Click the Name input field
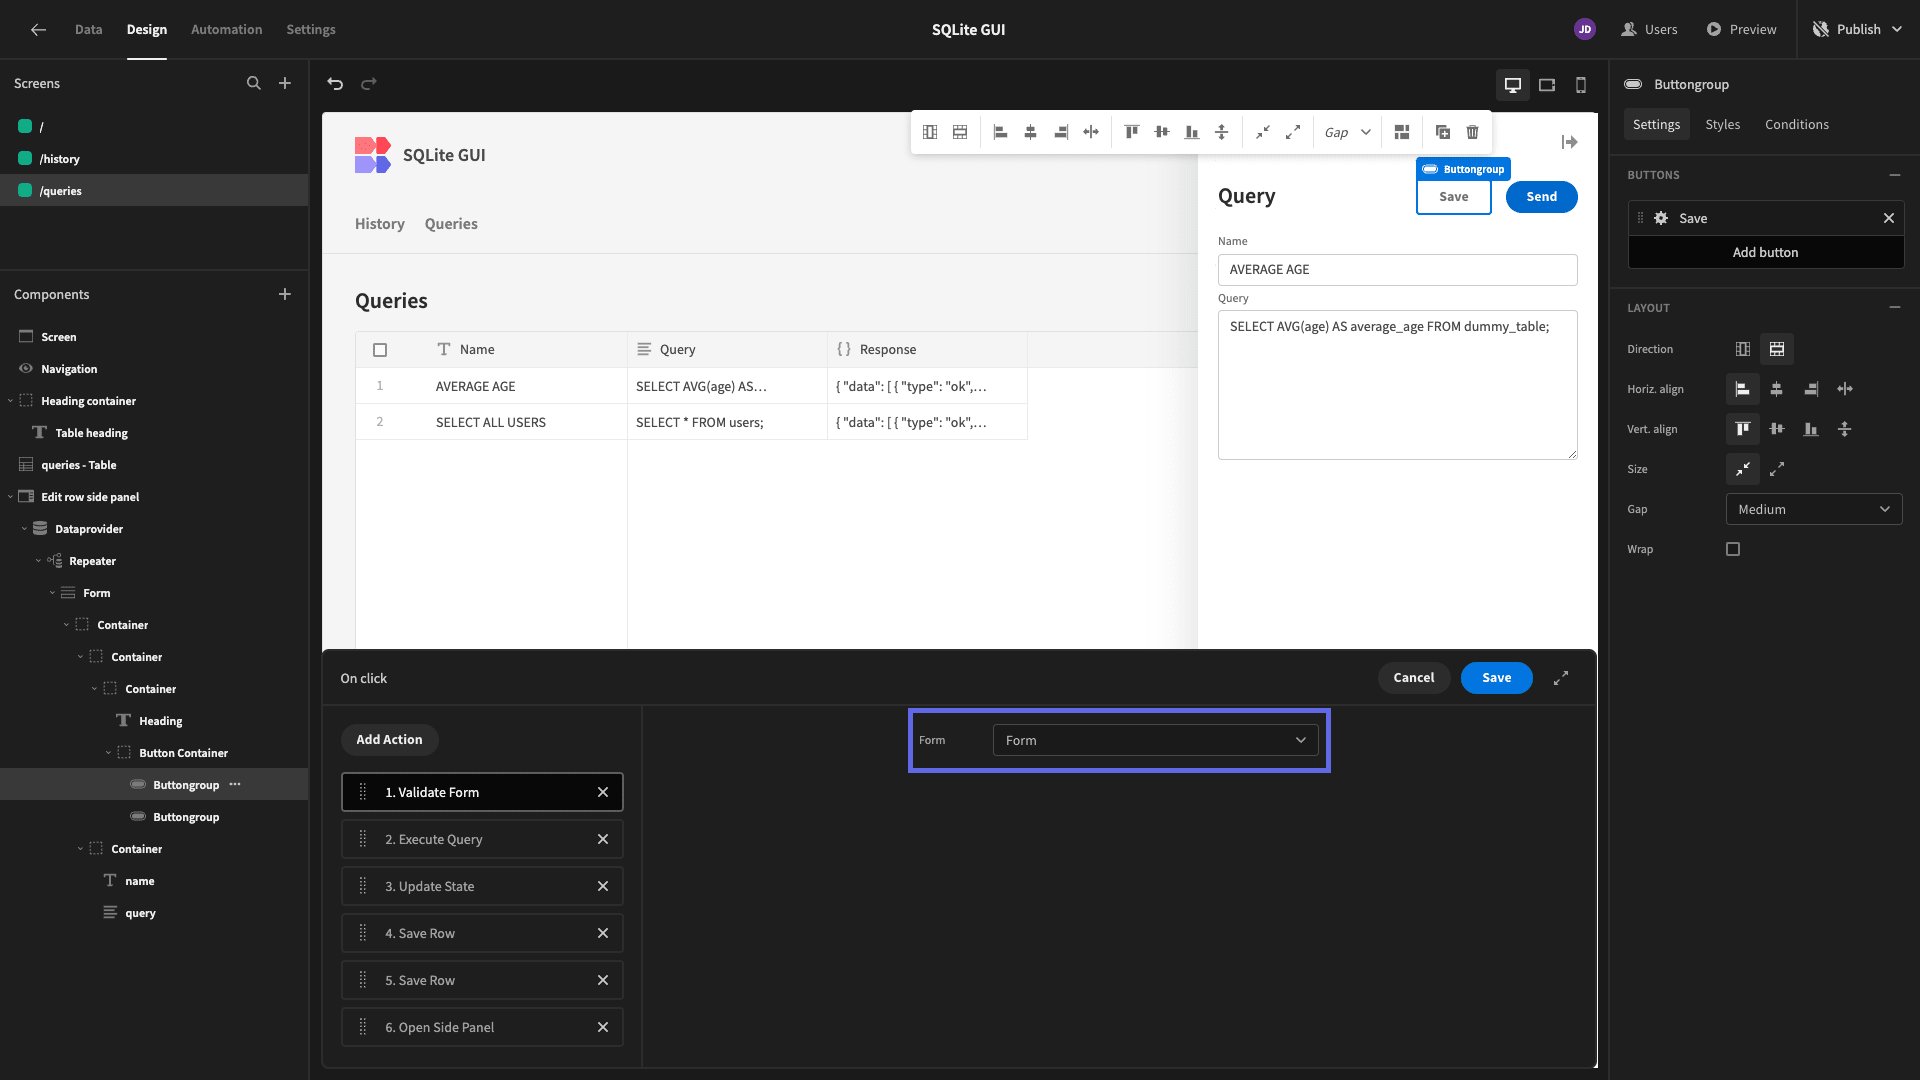 (1397, 270)
